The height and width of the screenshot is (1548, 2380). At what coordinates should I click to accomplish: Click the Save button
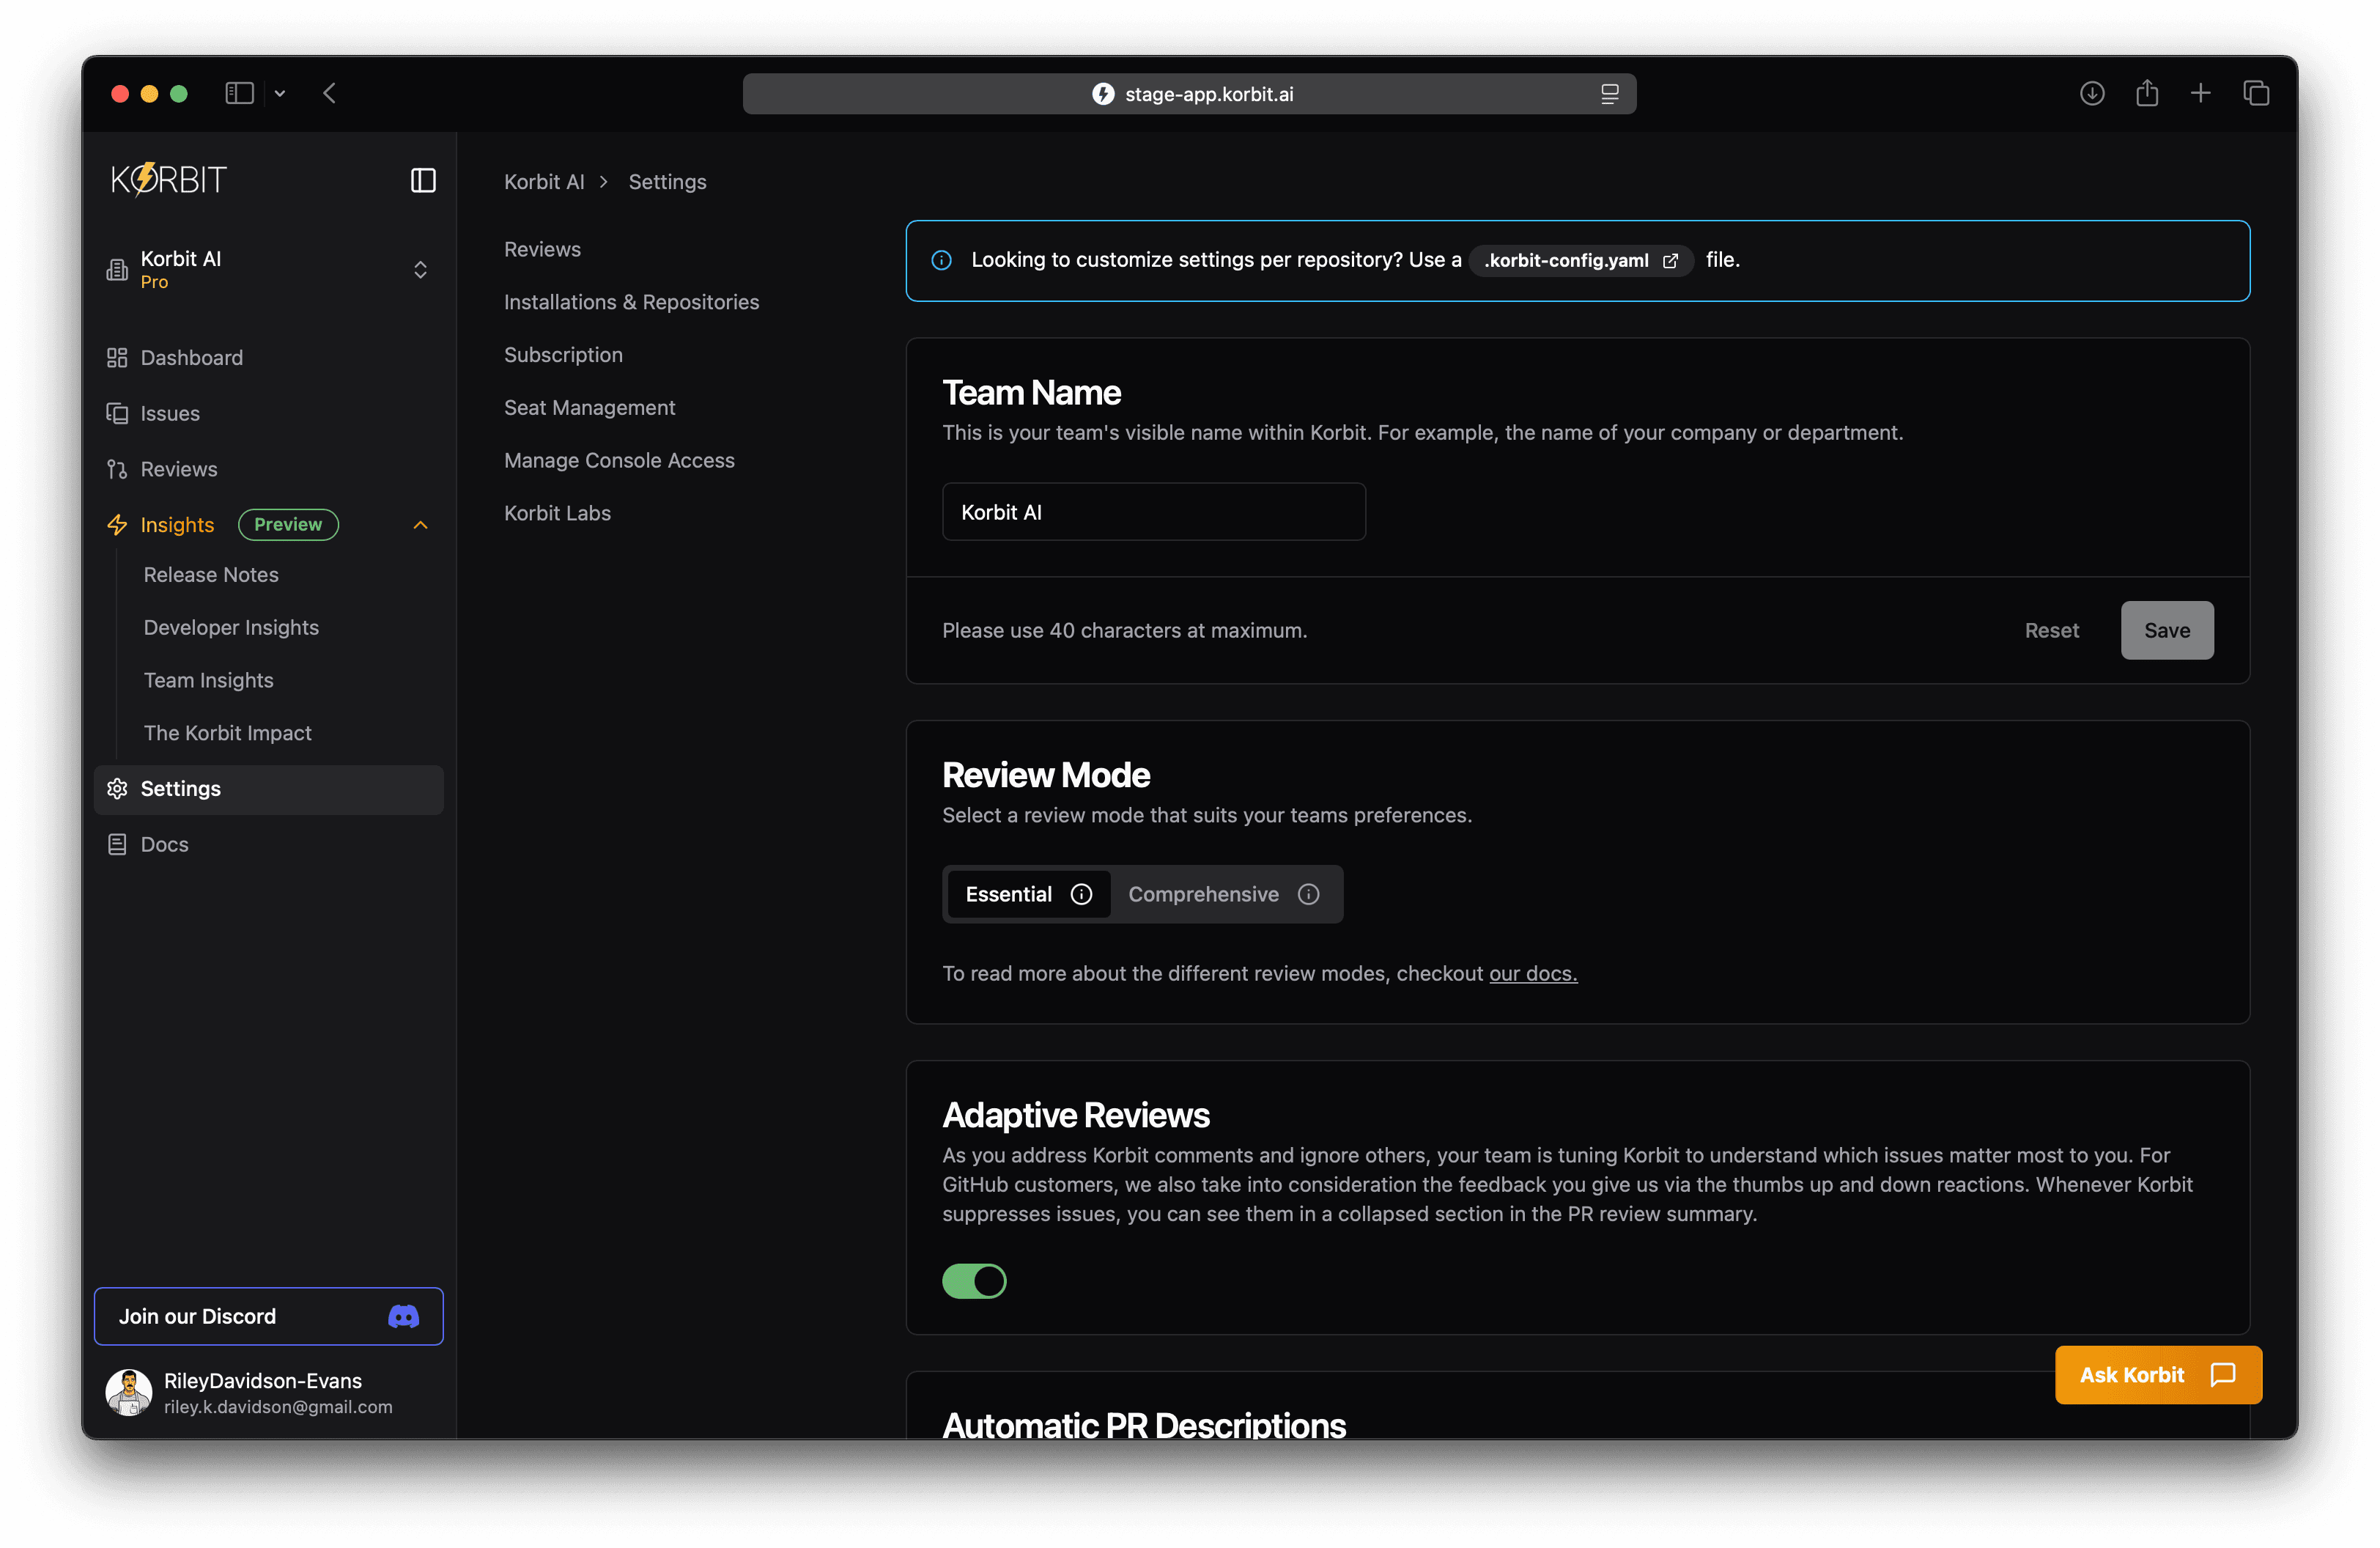click(x=2166, y=630)
